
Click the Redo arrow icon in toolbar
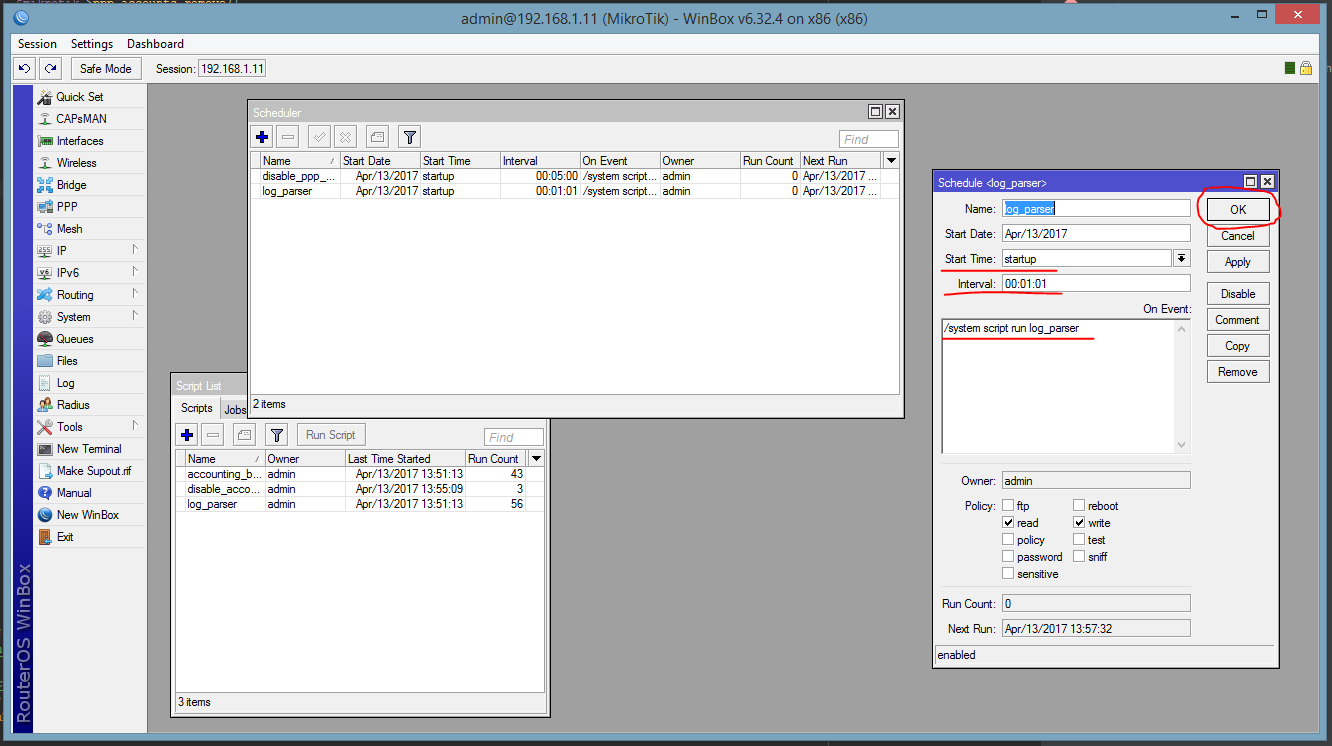[50, 69]
